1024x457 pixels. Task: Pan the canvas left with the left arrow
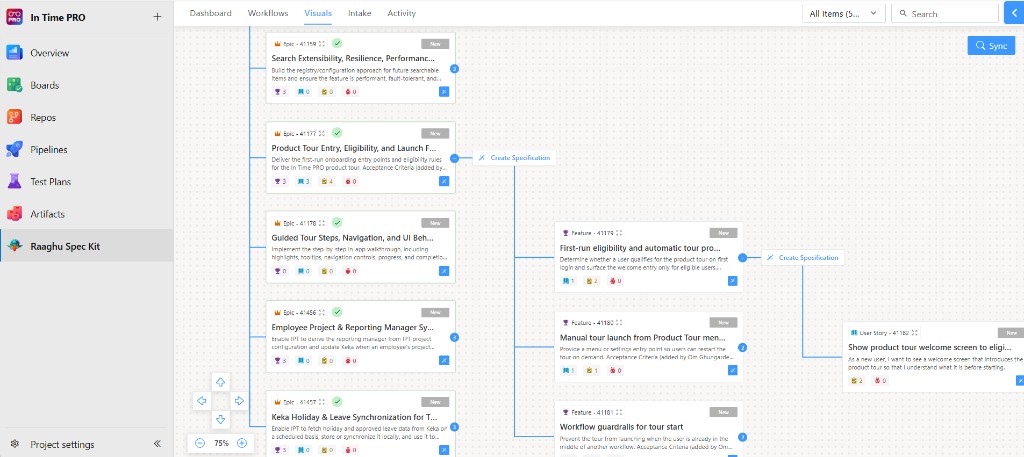pos(202,401)
